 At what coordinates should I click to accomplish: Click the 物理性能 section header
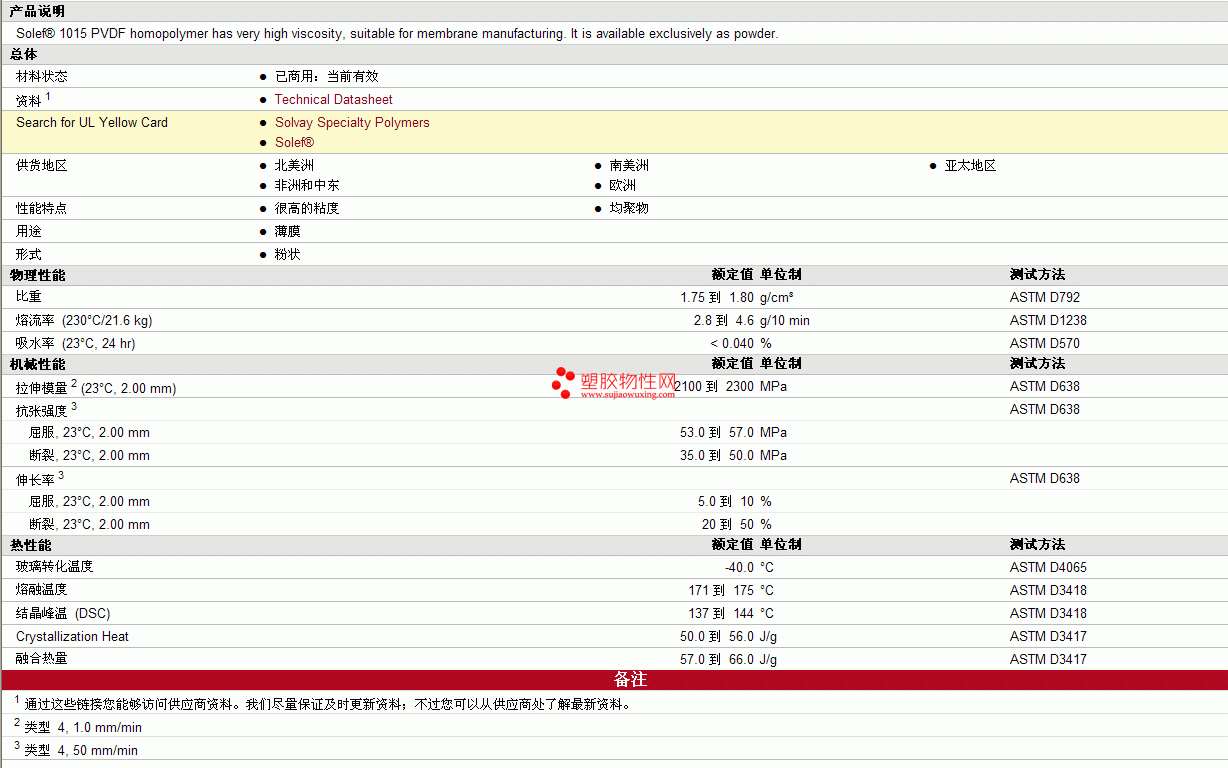tap(37, 275)
